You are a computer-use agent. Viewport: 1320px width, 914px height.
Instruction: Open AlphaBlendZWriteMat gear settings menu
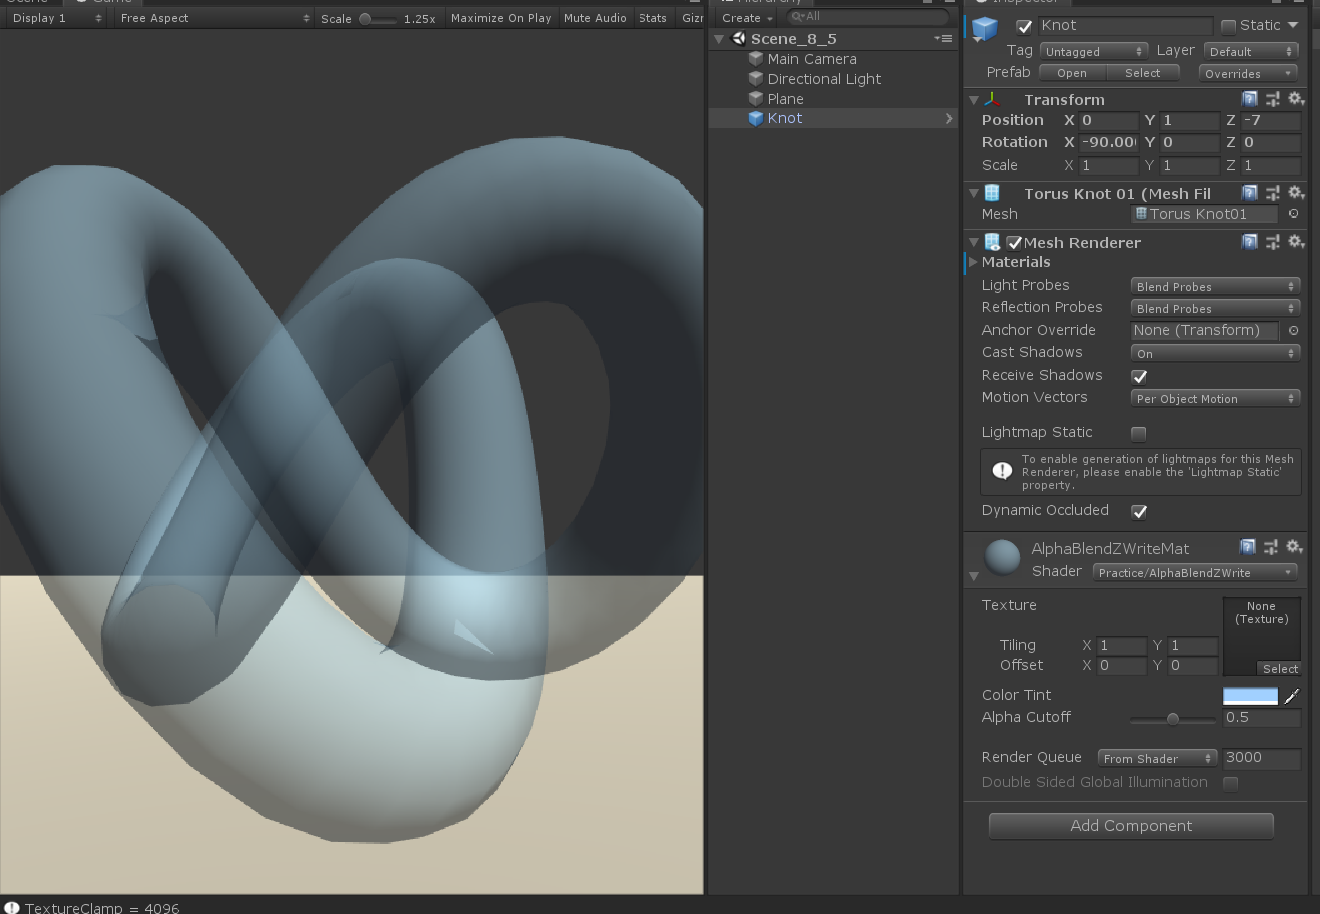point(1294,547)
